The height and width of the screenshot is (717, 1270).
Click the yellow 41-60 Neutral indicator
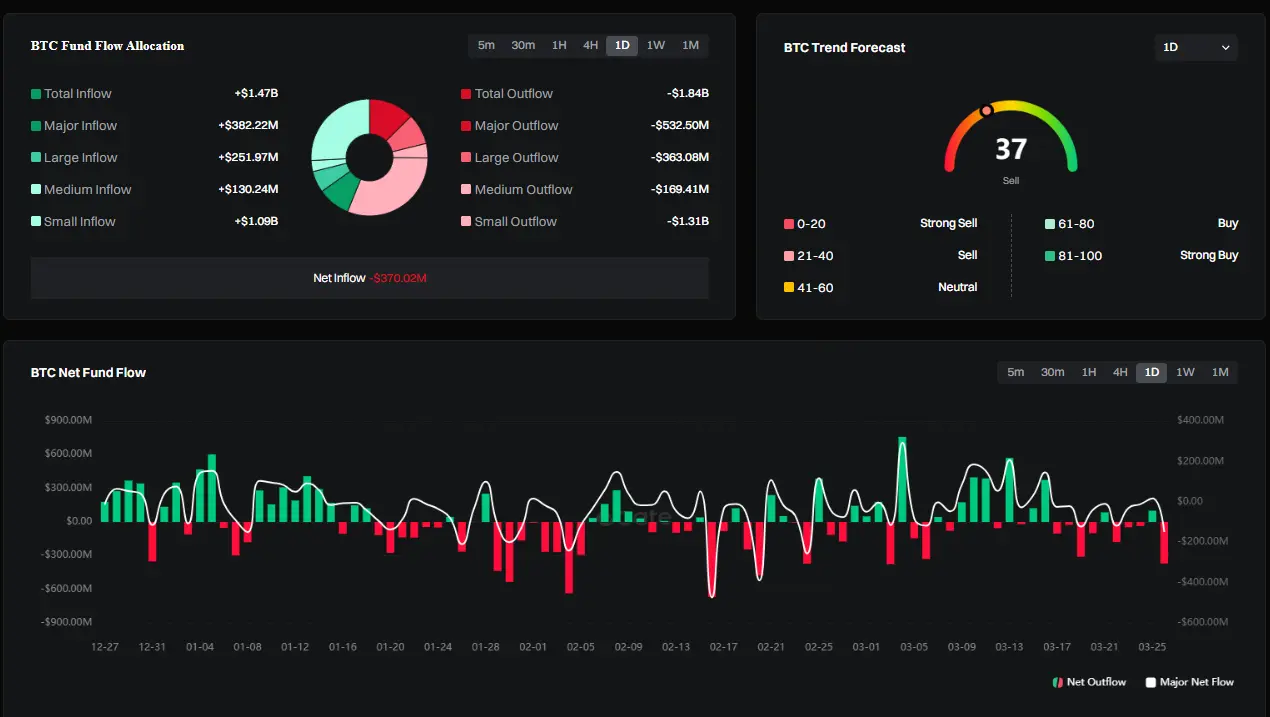pos(789,288)
